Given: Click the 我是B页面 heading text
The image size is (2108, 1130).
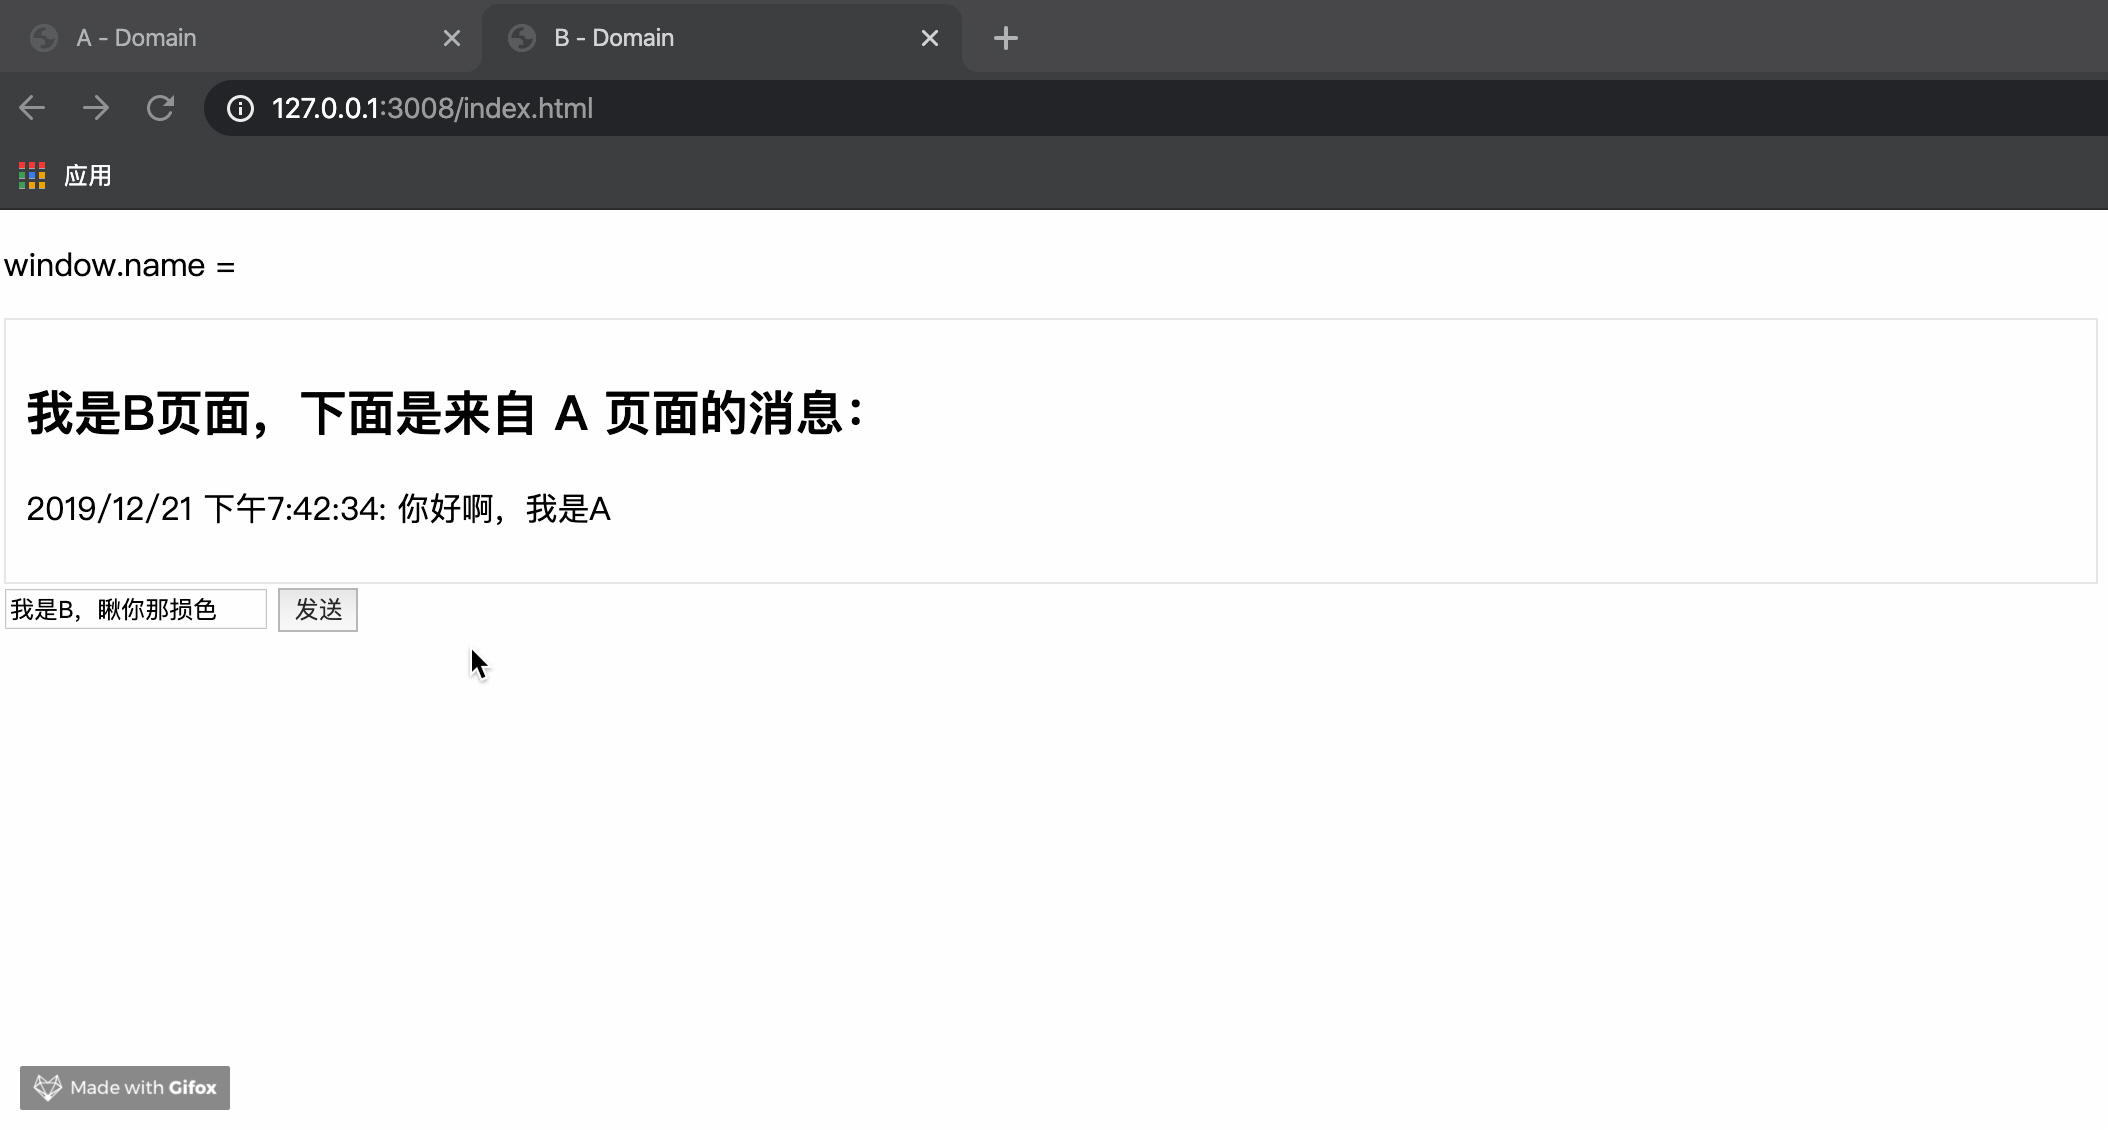Looking at the screenshot, I should pyautogui.click(x=446, y=413).
